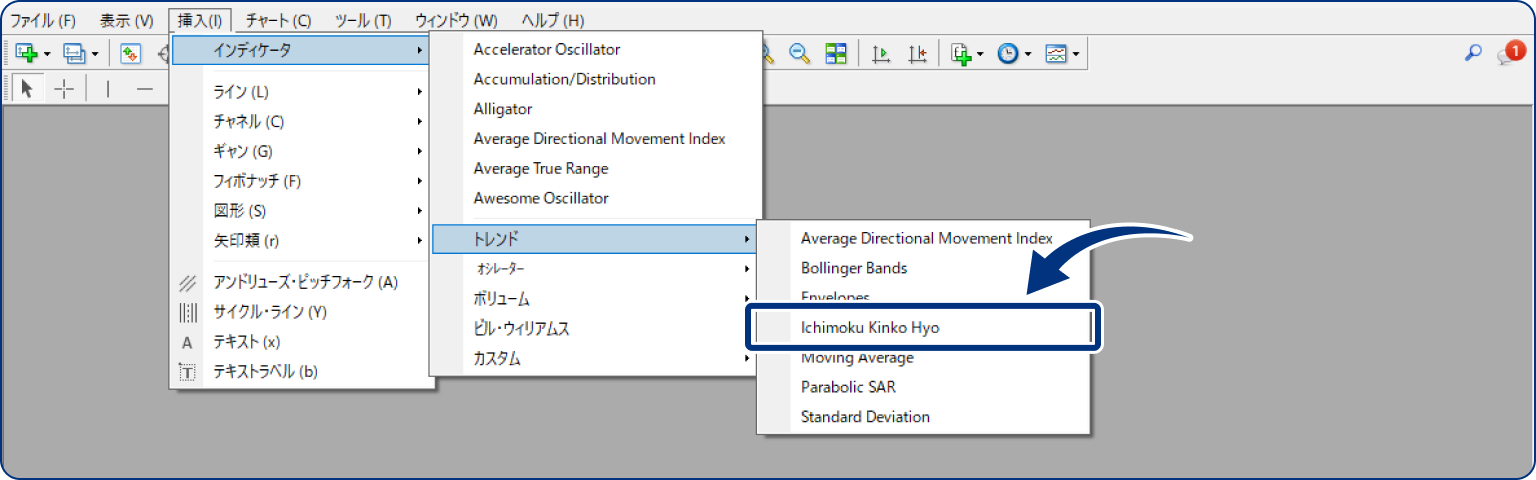1536x480 pixels.
Task: Click the Tile Windows grid icon
Action: [836, 54]
